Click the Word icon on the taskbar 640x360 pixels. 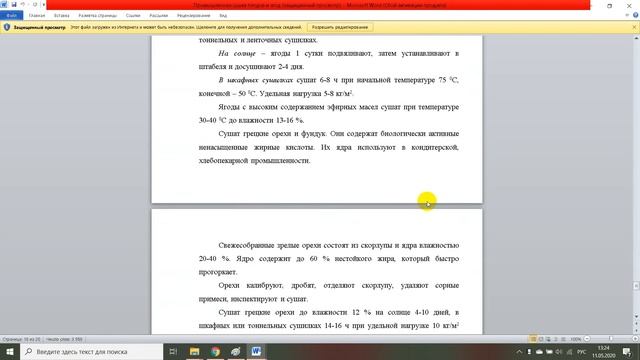(256, 351)
